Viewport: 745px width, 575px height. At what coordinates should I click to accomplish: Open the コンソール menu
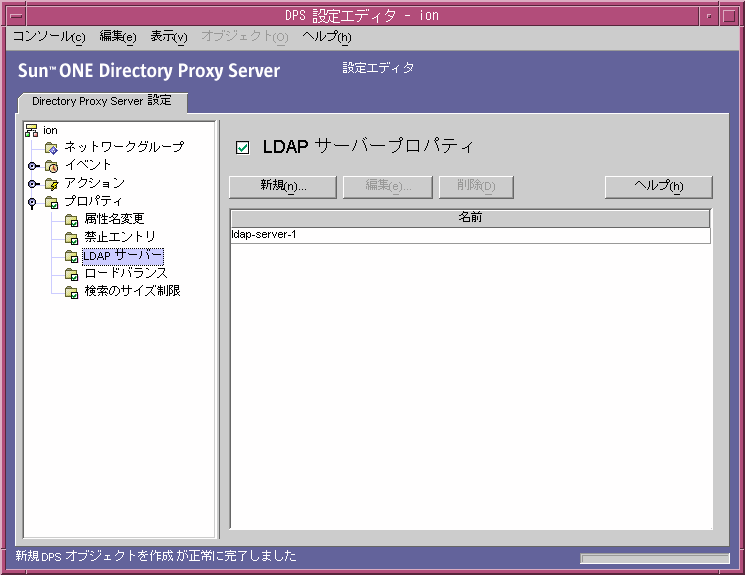[x=48, y=37]
